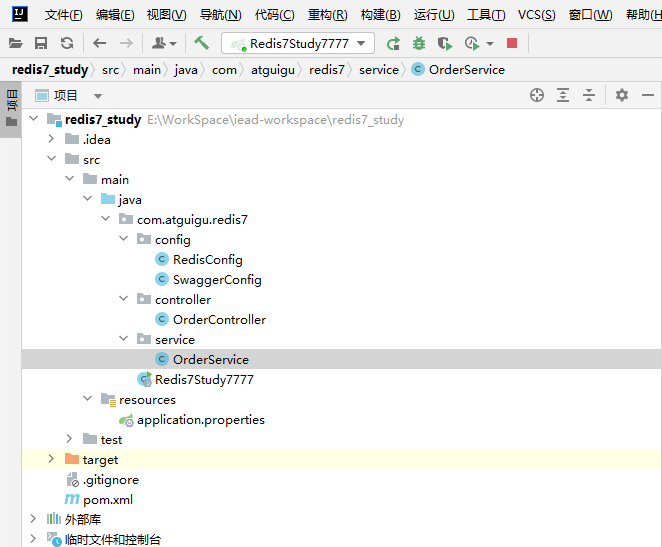Collapse the main folder
This screenshot has width=662, height=547.
(x=70, y=179)
